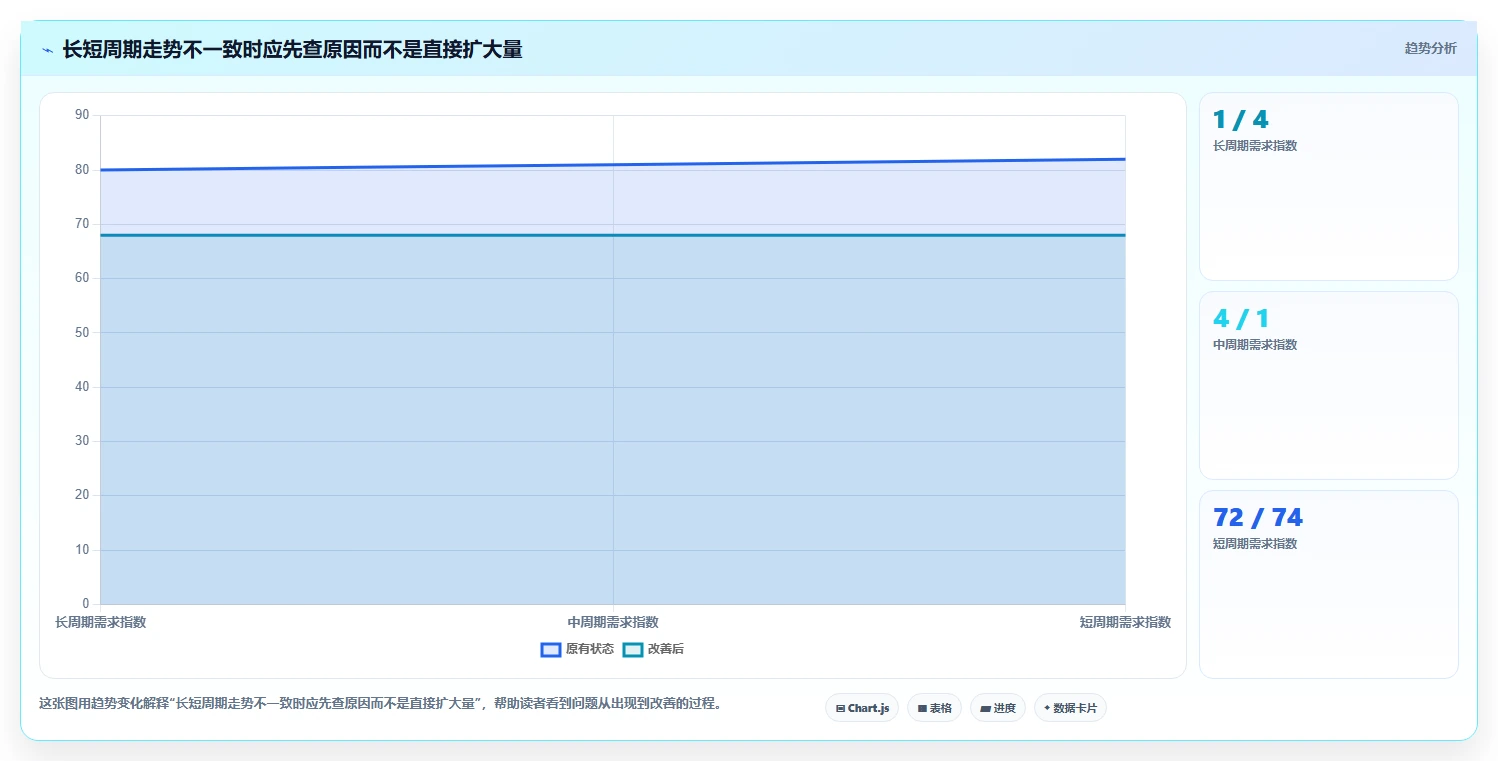Click the lightning icon beside the title

click(x=47, y=49)
